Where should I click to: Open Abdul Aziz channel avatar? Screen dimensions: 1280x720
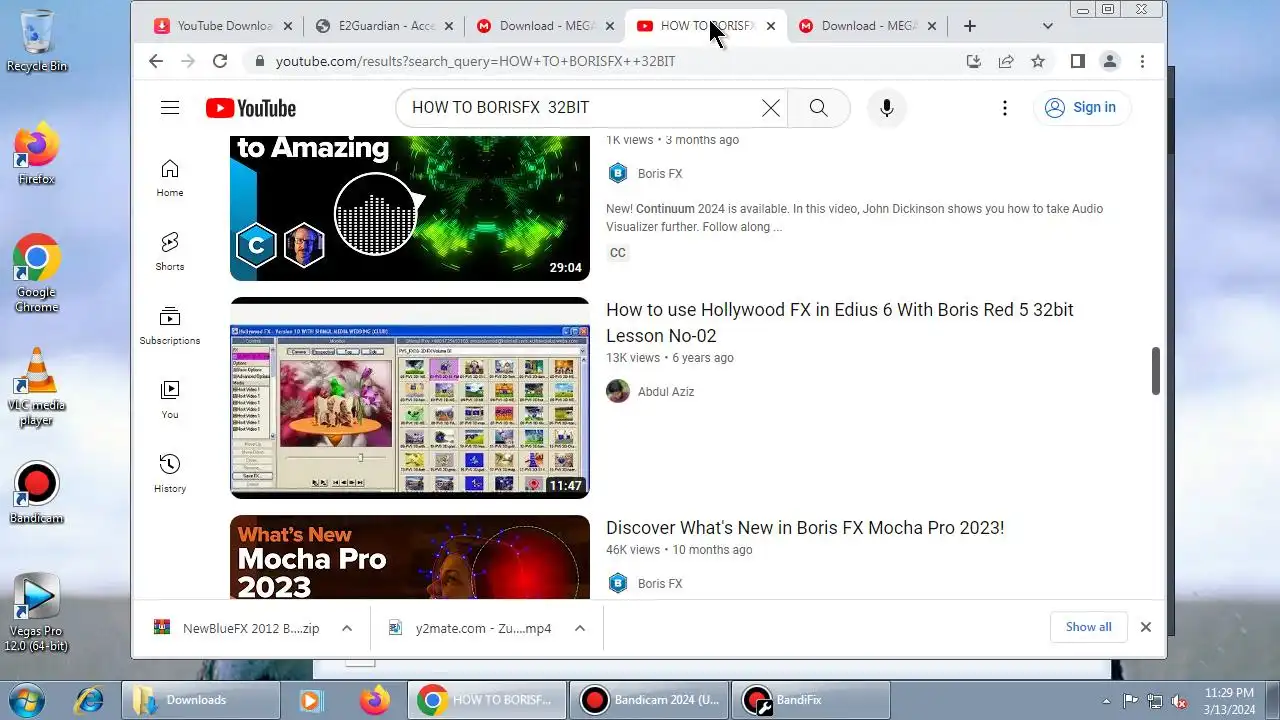(x=618, y=391)
